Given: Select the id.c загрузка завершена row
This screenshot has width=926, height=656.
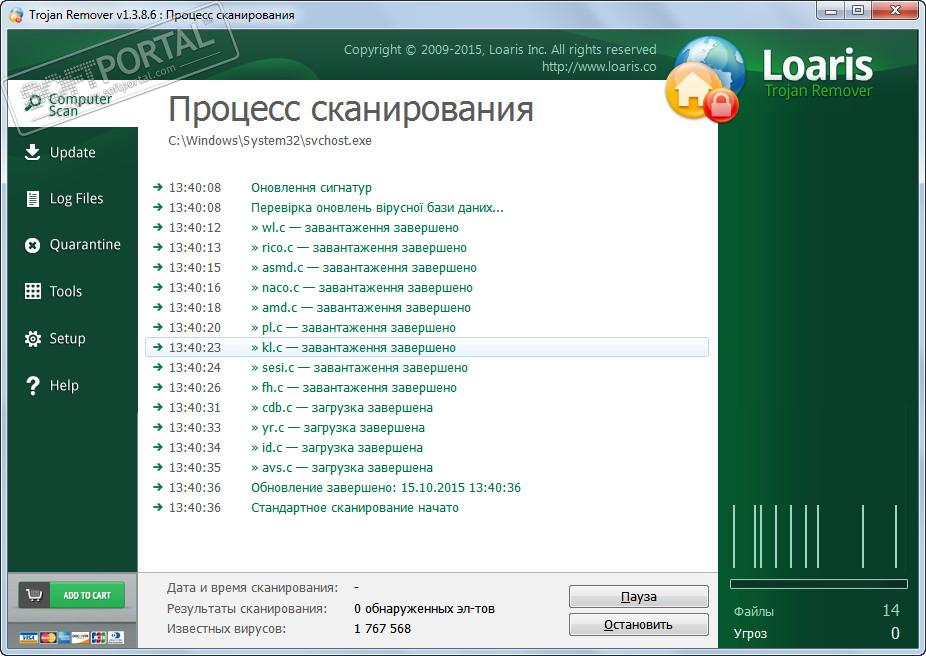Looking at the screenshot, I should (x=426, y=448).
